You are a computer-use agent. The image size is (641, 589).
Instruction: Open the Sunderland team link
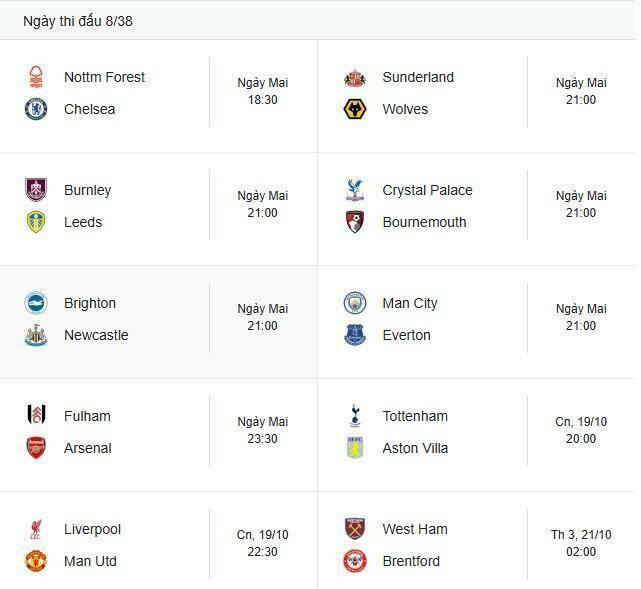418,77
